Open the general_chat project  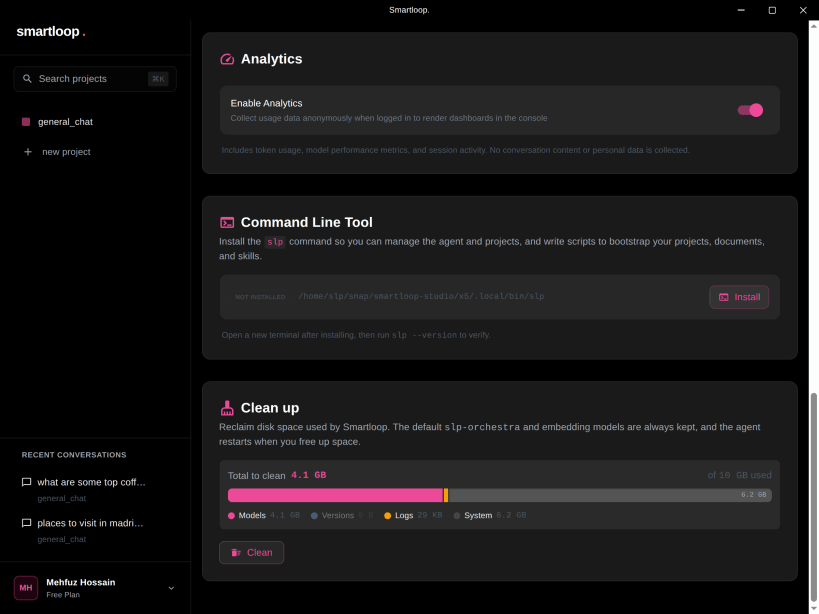(x=65, y=122)
